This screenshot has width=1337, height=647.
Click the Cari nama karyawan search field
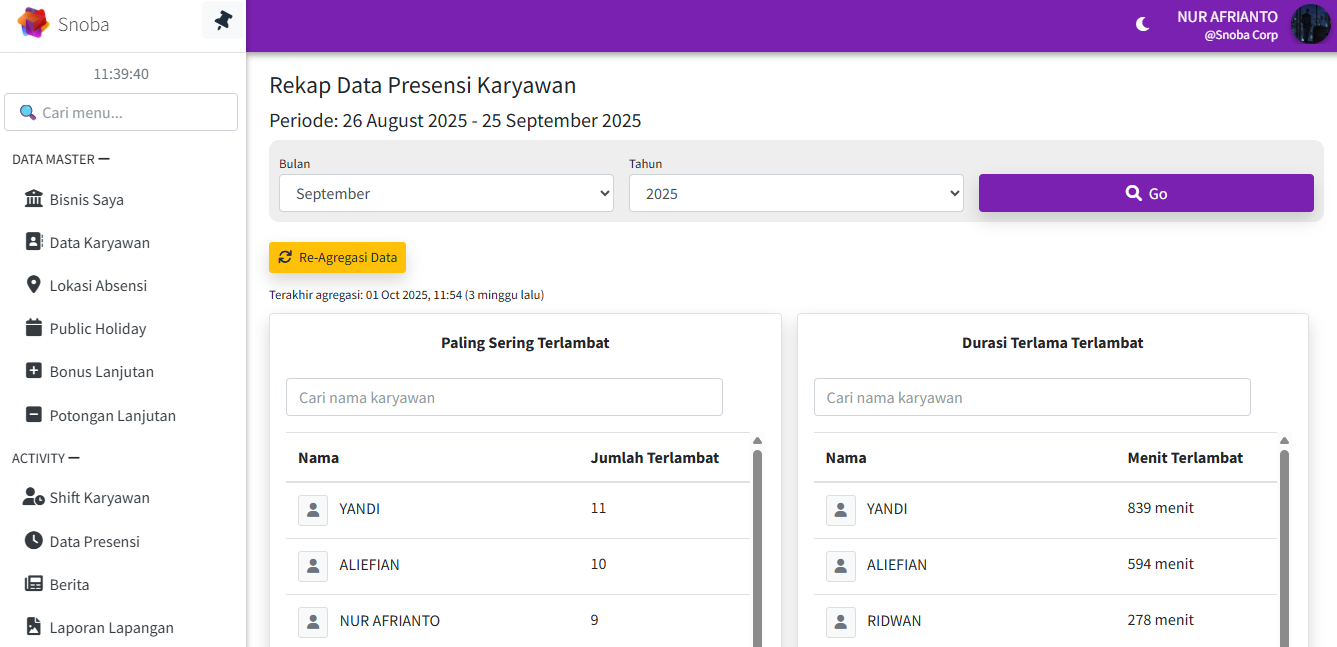pyautogui.click(x=504, y=397)
